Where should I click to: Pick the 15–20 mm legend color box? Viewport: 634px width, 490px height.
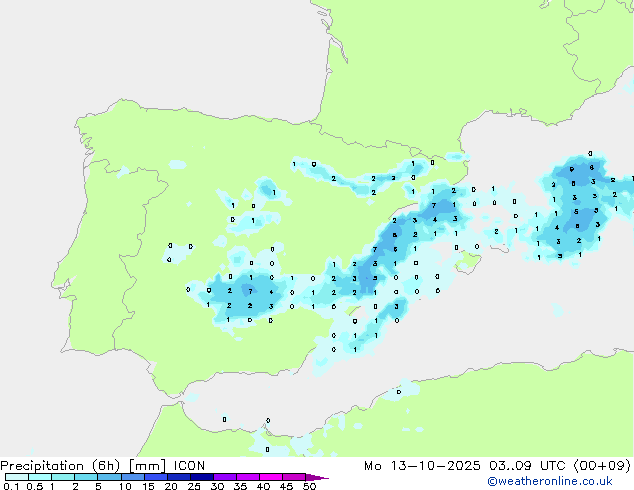click(x=156, y=477)
